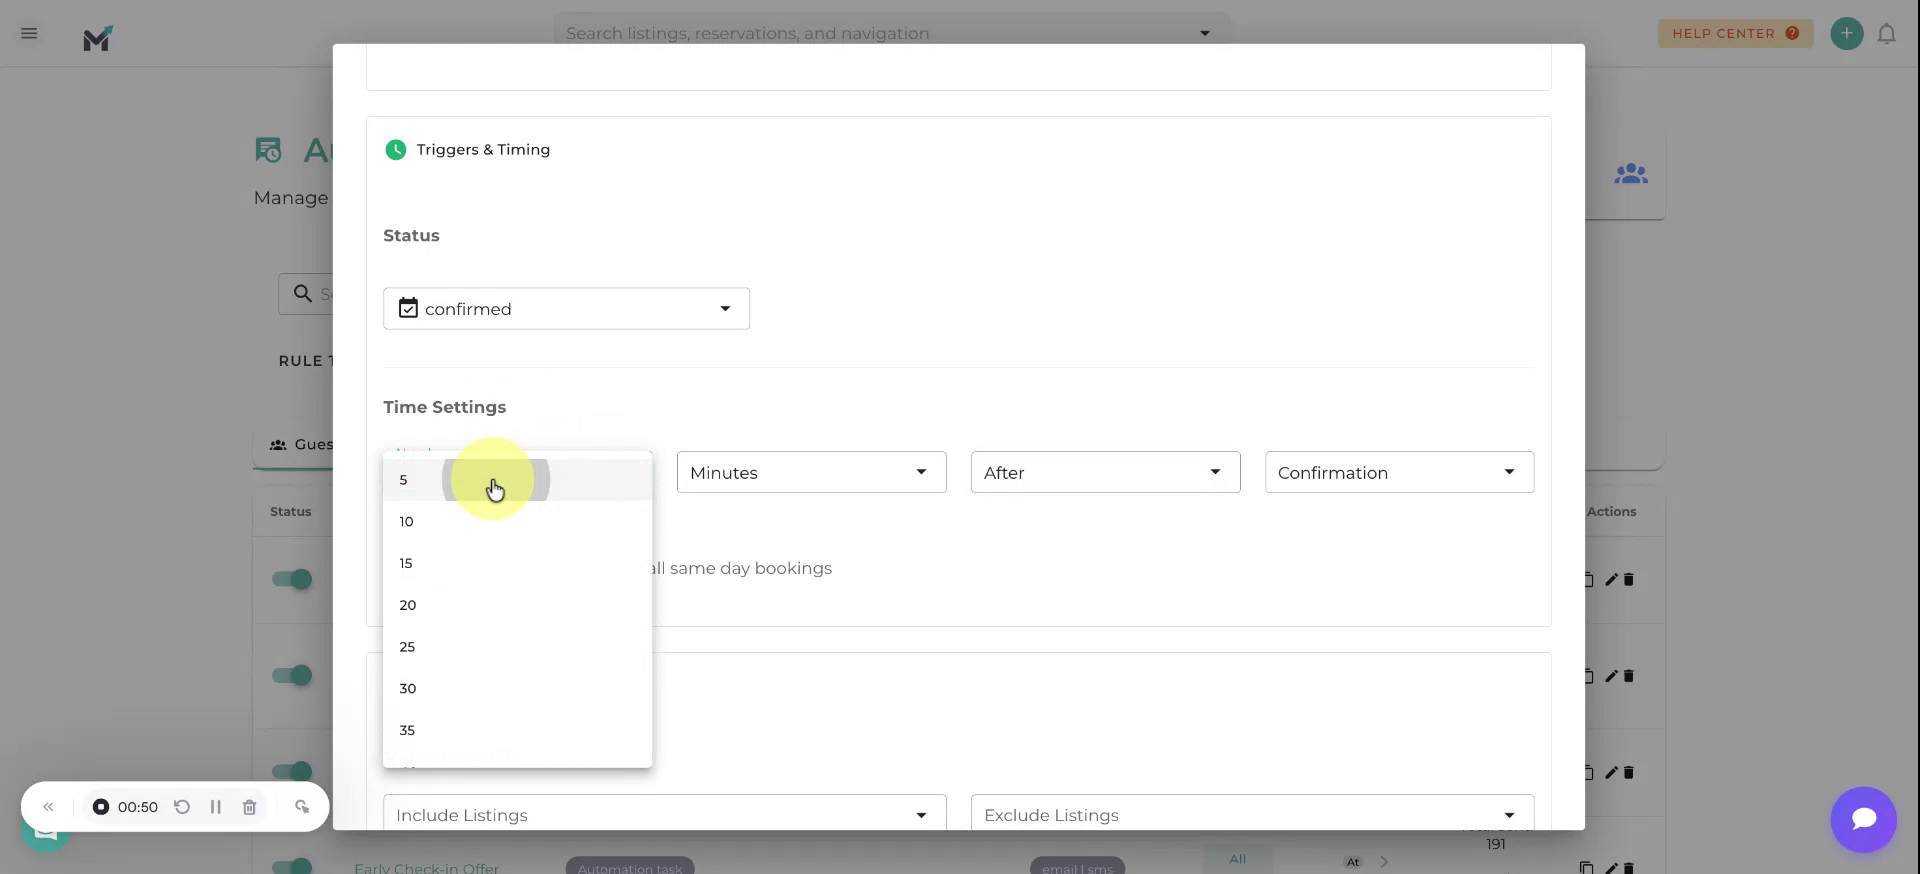This screenshot has height=874, width=1920.
Task: Open the confirmed status dropdown
Action: 566,309
